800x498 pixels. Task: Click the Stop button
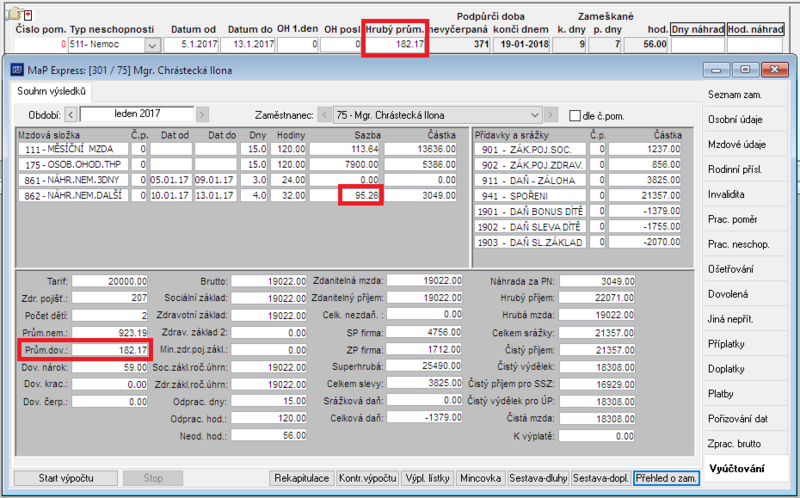pyautogui.click(x=153, y=478)
